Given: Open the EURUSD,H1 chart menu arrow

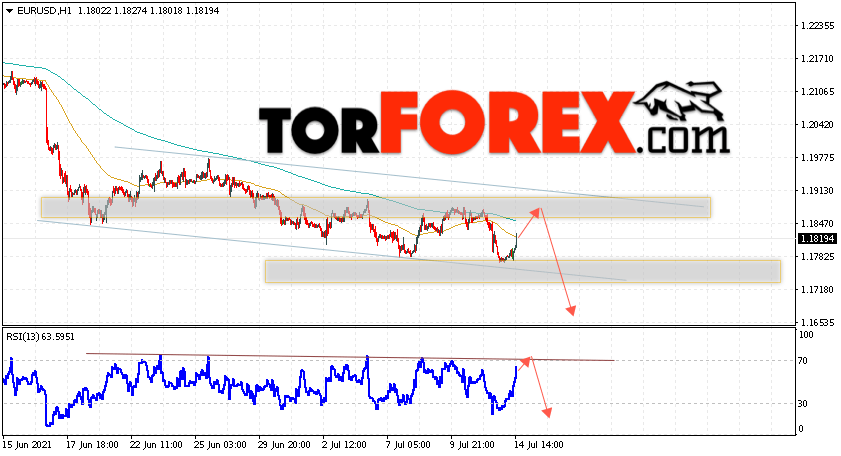Looking at the screenshot, I should coord(9,11).
